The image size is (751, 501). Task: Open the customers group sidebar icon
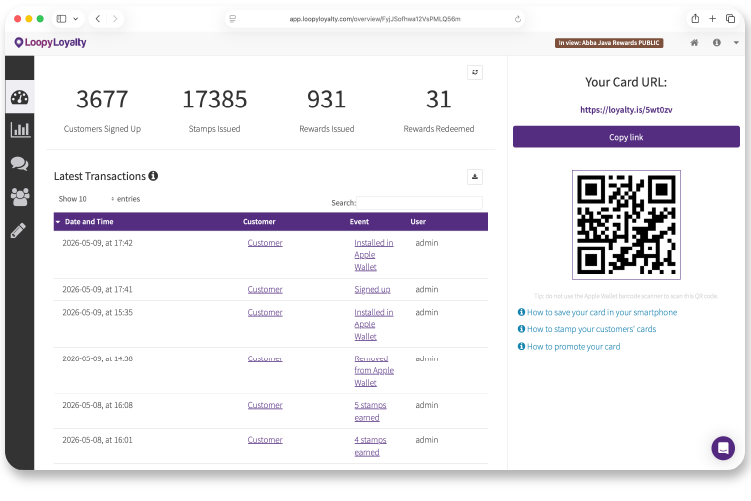20,196
